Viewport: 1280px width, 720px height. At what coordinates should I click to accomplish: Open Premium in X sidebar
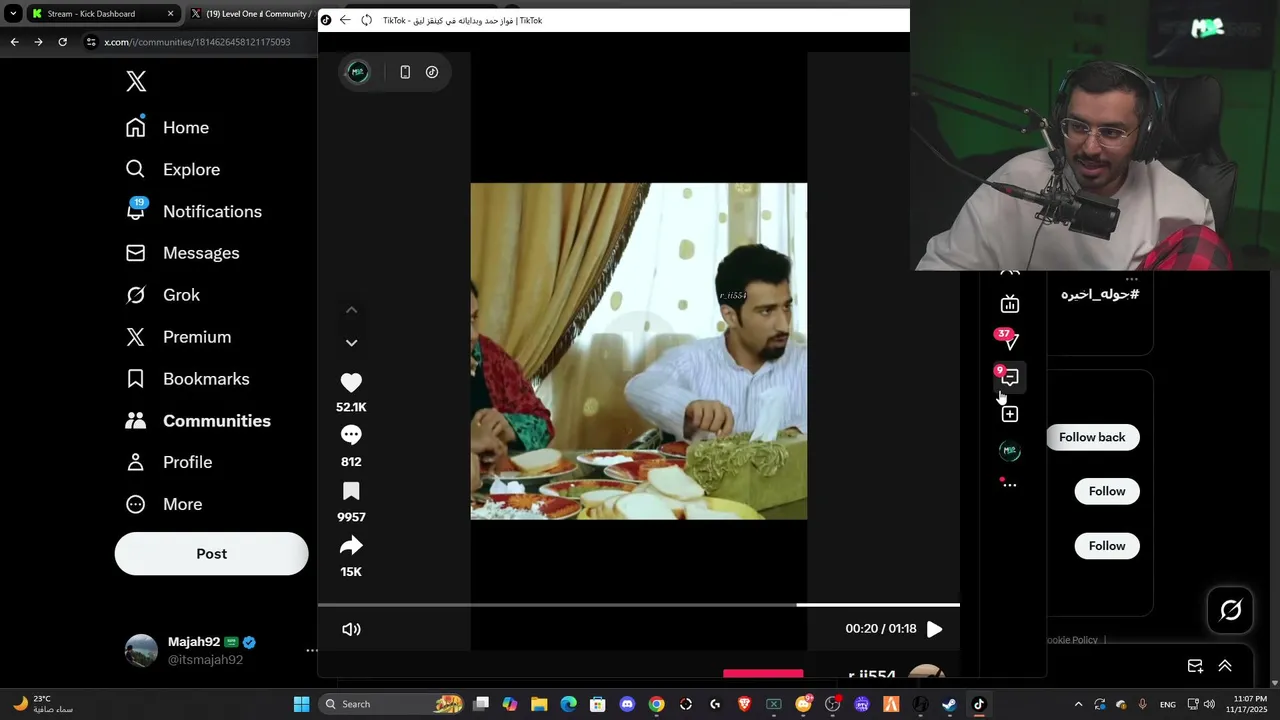click(x=178, y=337)
